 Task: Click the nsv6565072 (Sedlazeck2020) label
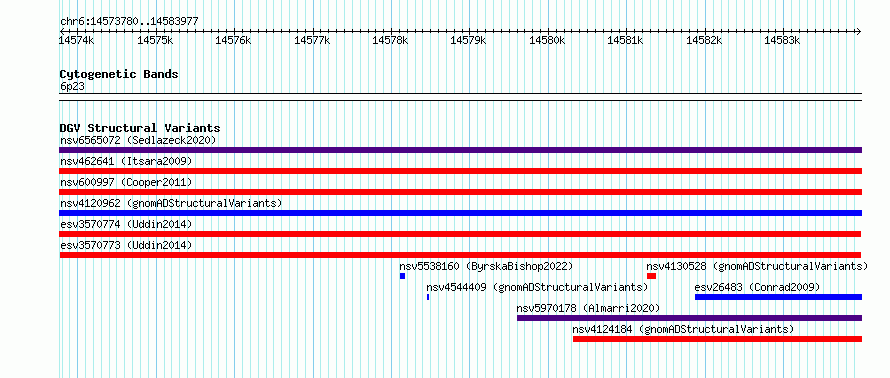(138, 140)
